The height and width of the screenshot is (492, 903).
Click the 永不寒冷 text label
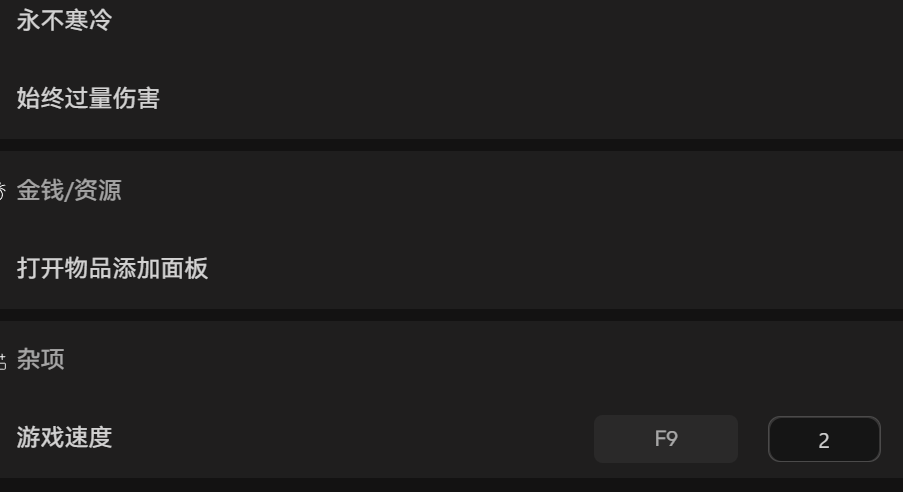[x=64, y=19]
